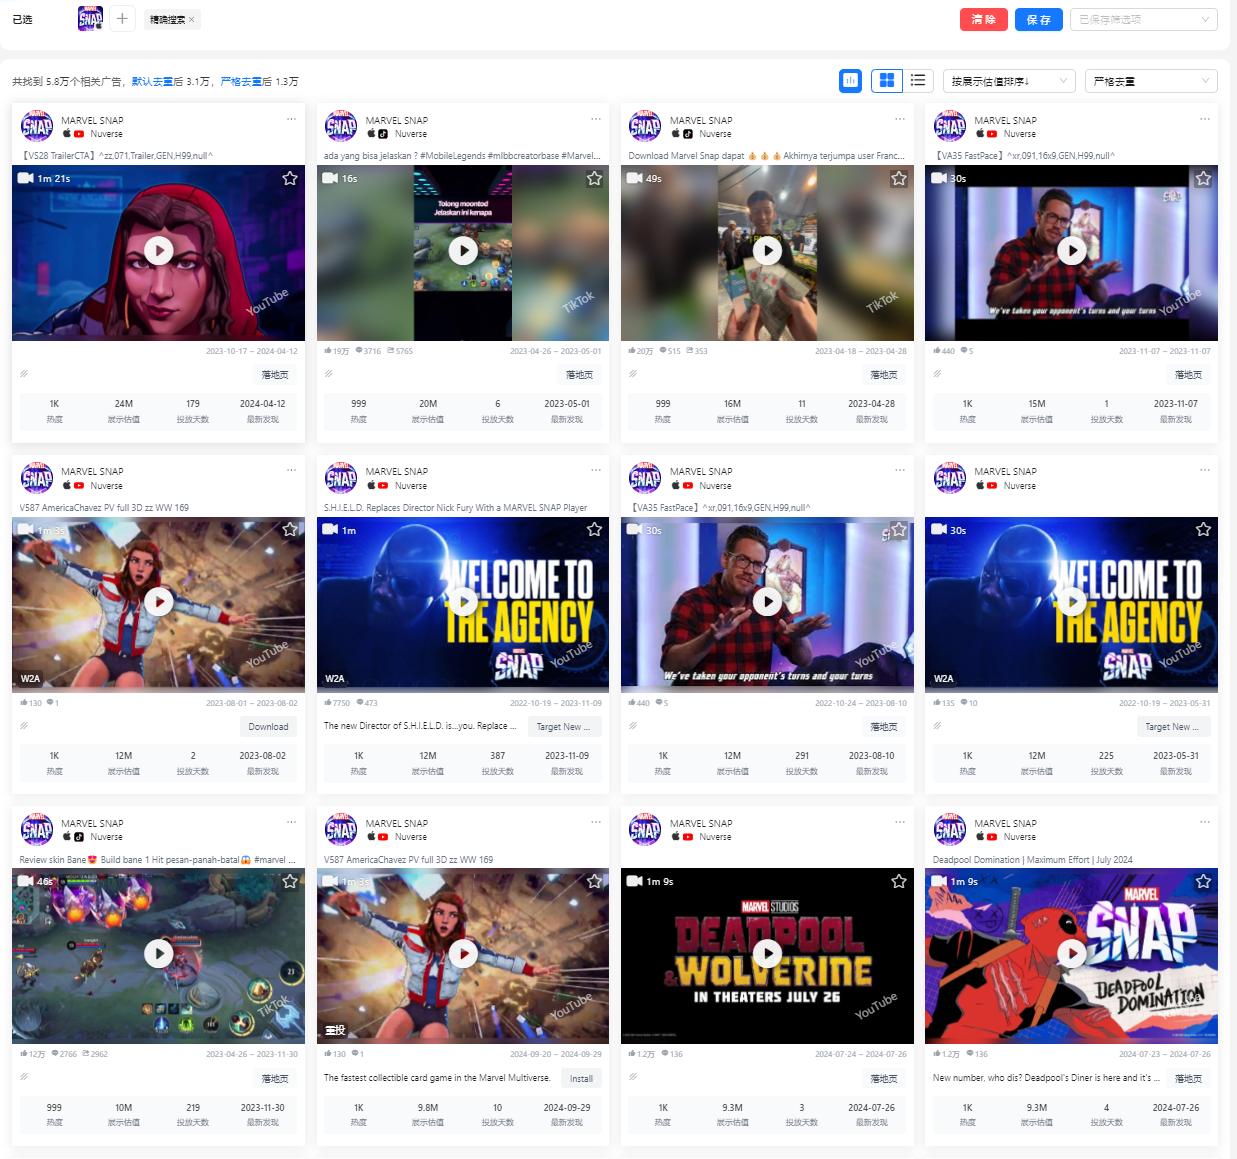Image resolution: width=1237 pixels, height=1159 pixels.
Task: Play the S.H.I.E.L.D. Replaces Director video
Action: (x=463, y=601)
